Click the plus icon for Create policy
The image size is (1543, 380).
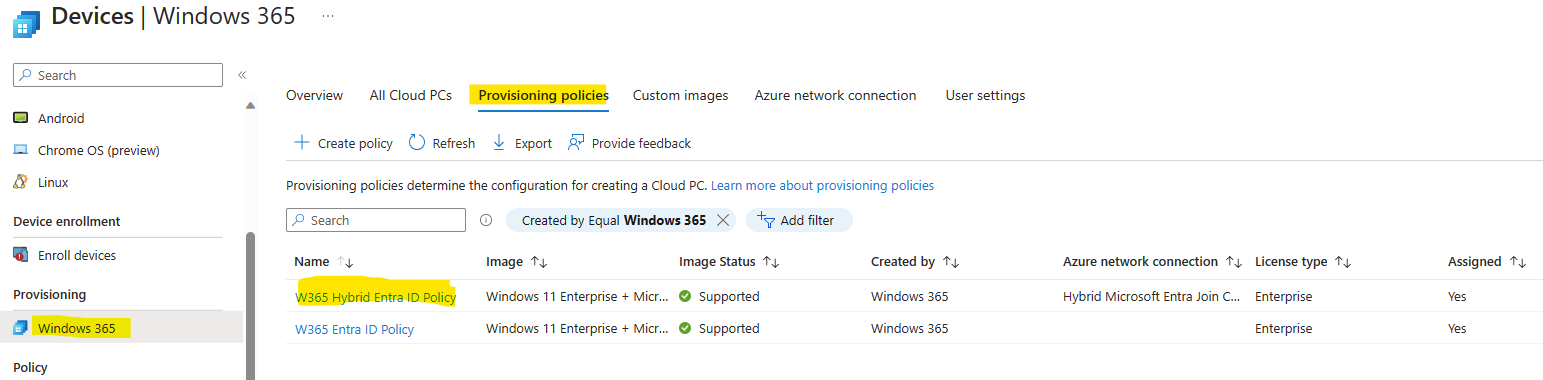click(301, 143)
